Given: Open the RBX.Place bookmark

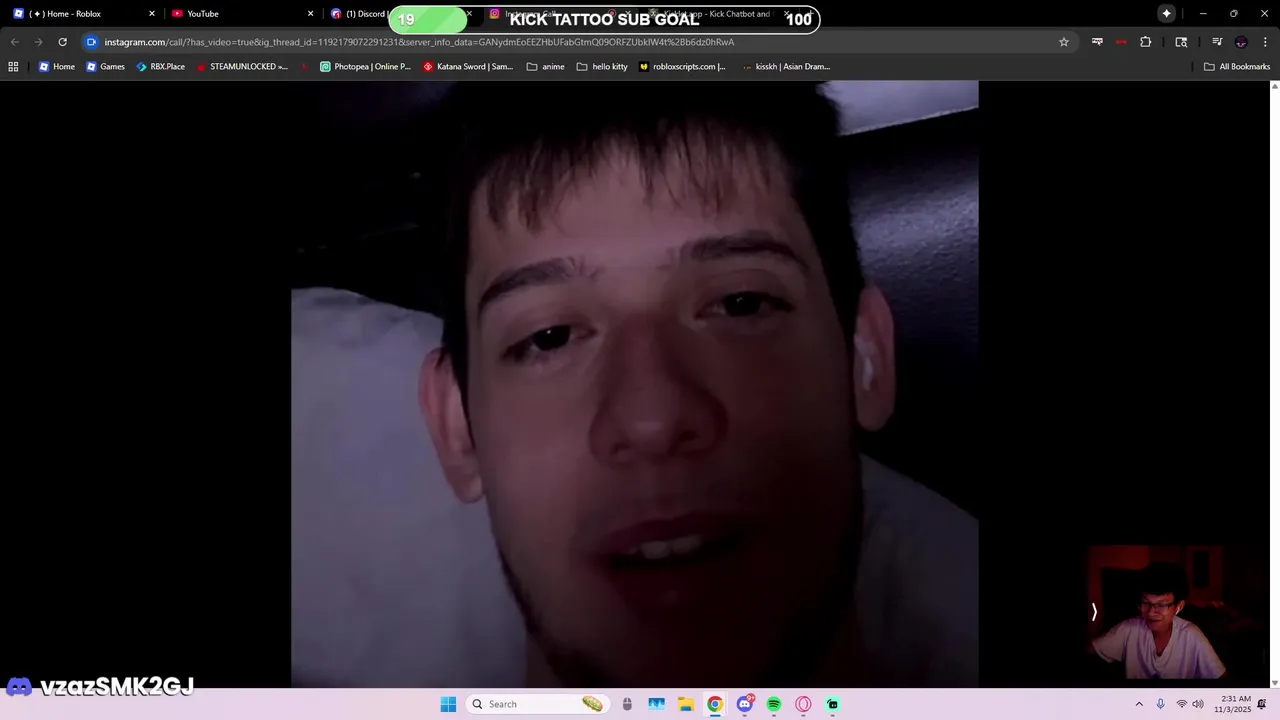Looking at the screenshot, I should [161, 67].
